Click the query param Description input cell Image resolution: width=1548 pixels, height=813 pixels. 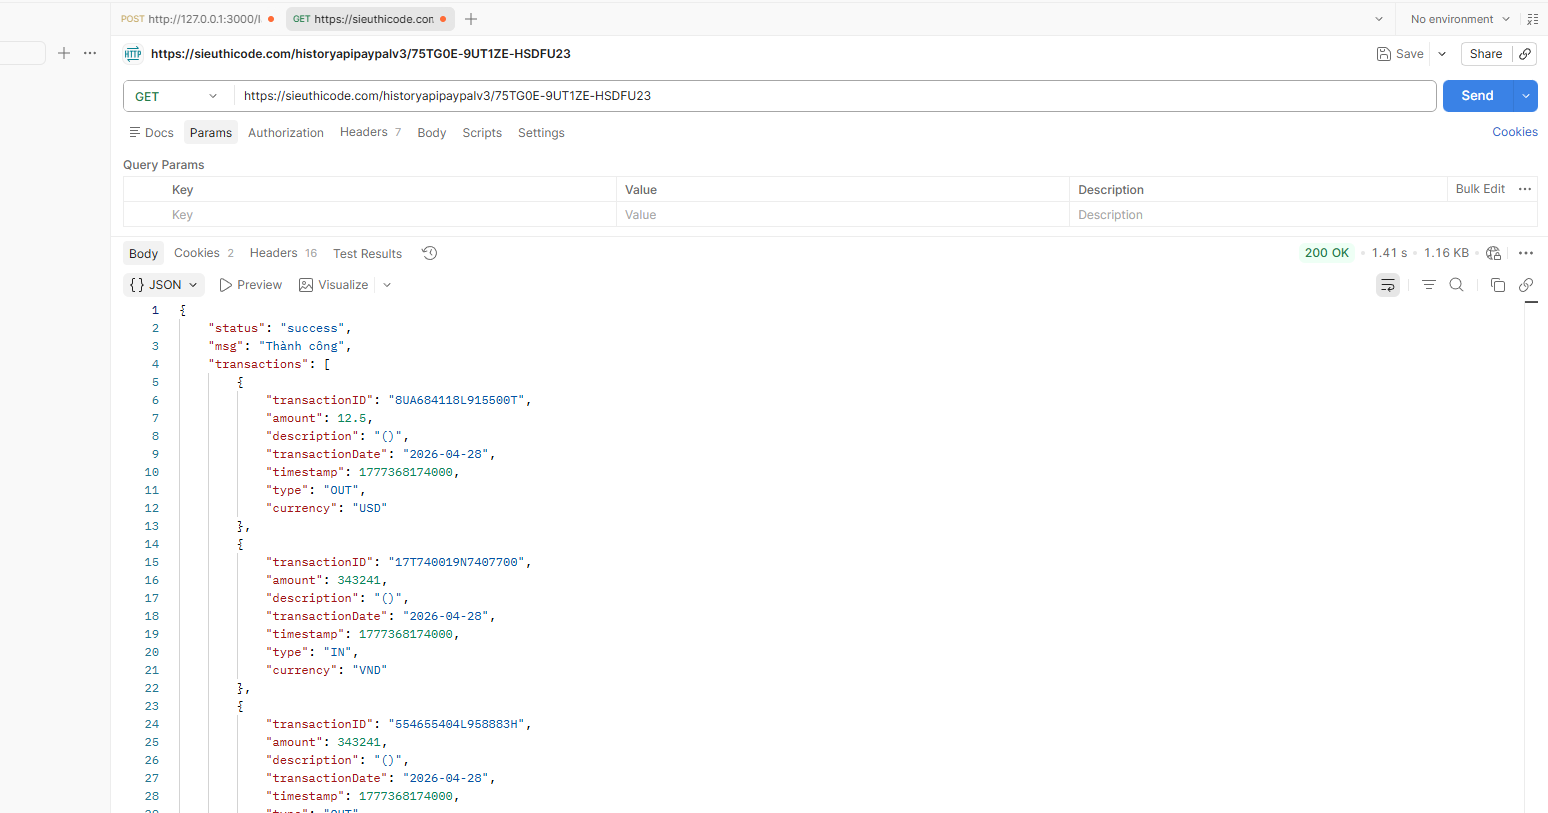(1303, 215)
